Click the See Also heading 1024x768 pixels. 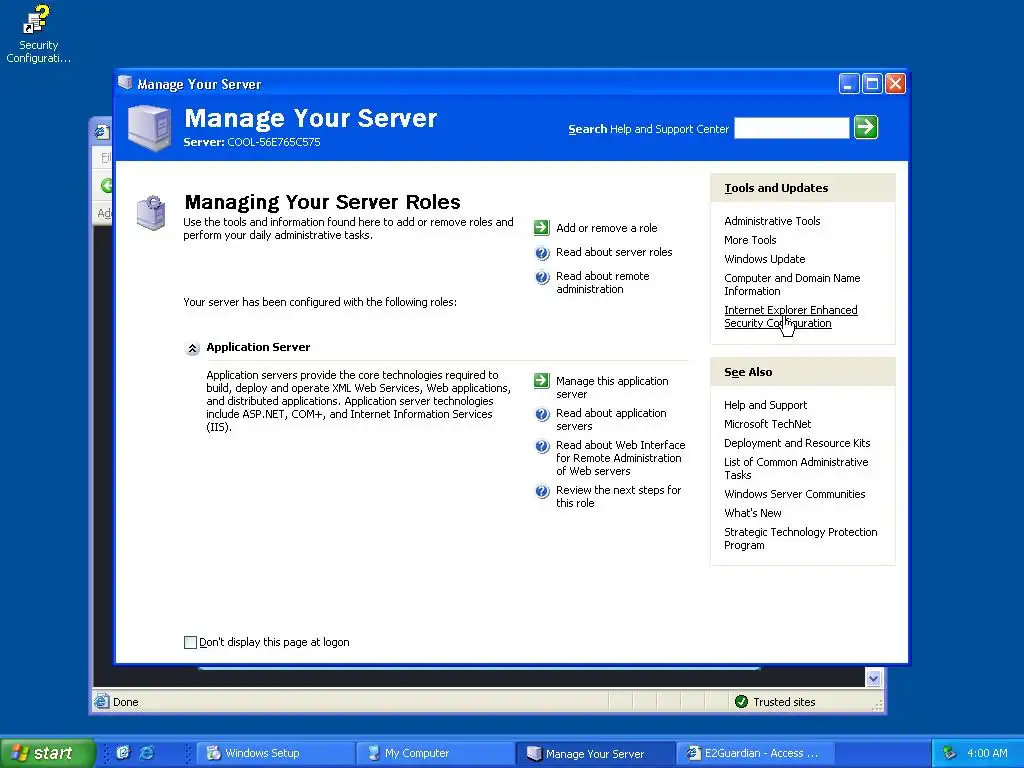[x=748, y=372]
